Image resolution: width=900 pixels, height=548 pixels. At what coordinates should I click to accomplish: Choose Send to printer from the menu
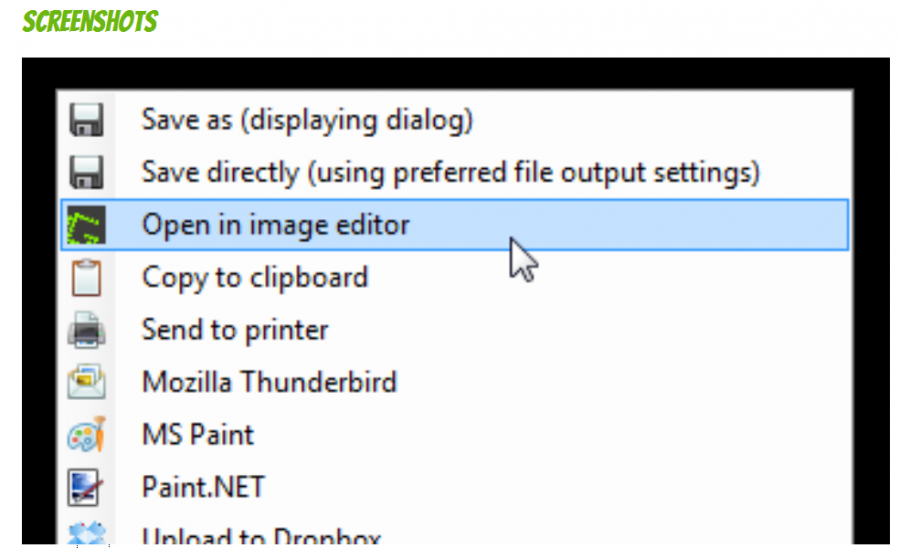coord(235,330)
